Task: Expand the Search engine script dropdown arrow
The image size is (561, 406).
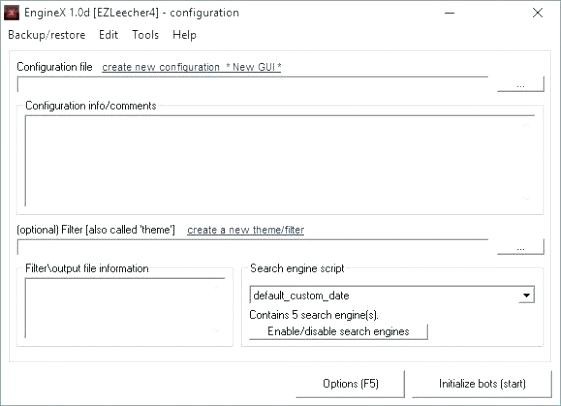Action: click(526, 295)
